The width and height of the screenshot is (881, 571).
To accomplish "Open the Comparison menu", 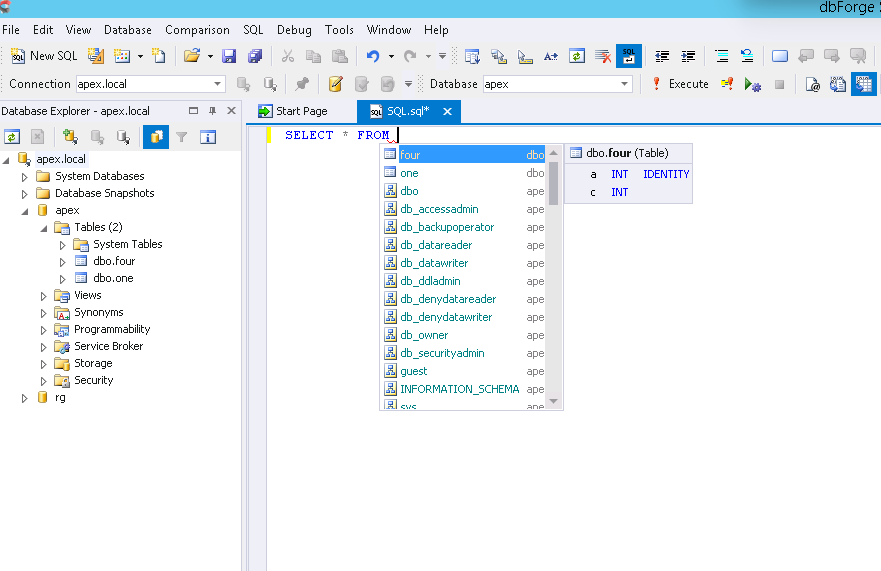I will click(x=197, y=30).
